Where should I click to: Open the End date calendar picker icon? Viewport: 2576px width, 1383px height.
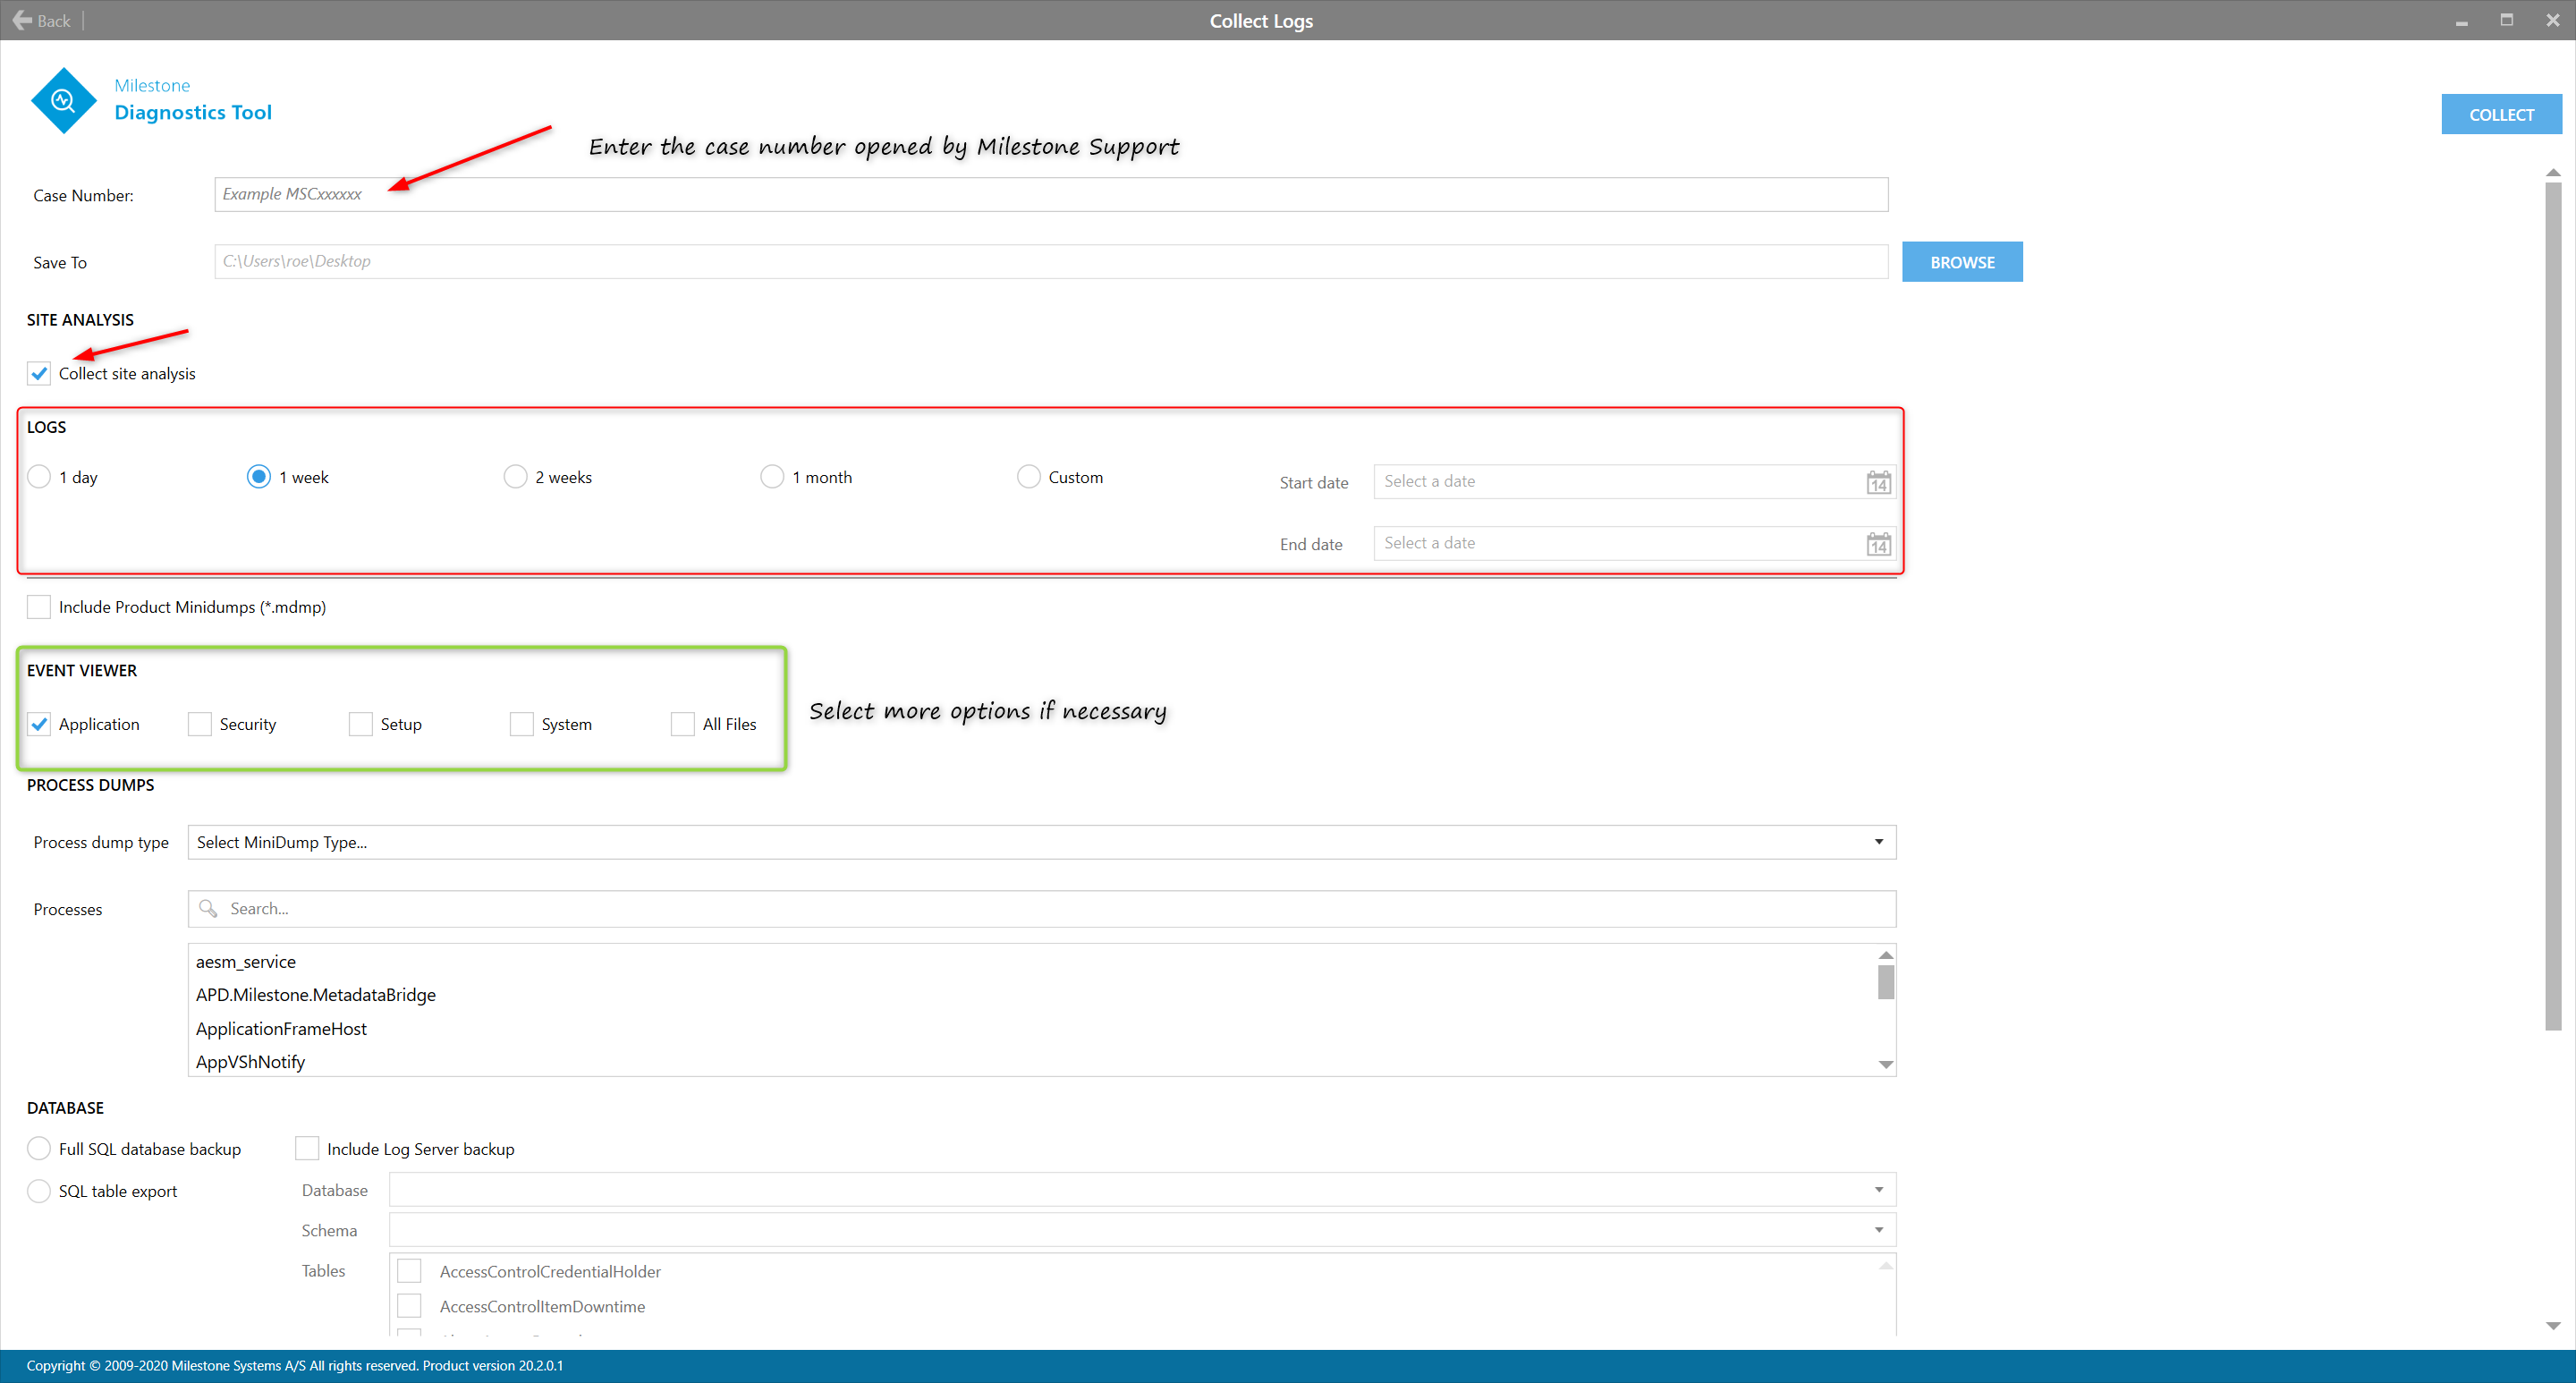[1878, 544]
